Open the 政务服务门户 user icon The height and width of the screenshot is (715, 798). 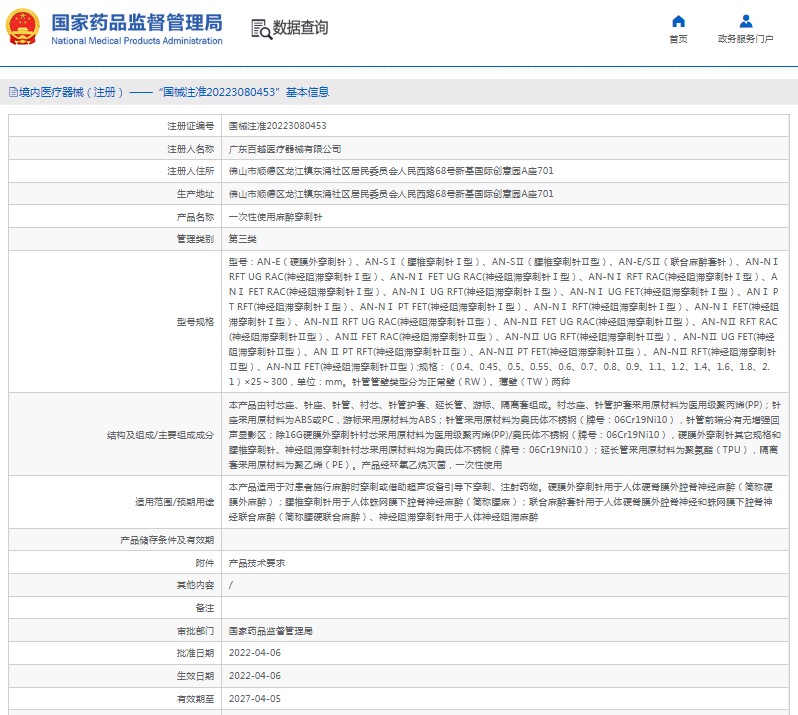(x=746, y=21)
